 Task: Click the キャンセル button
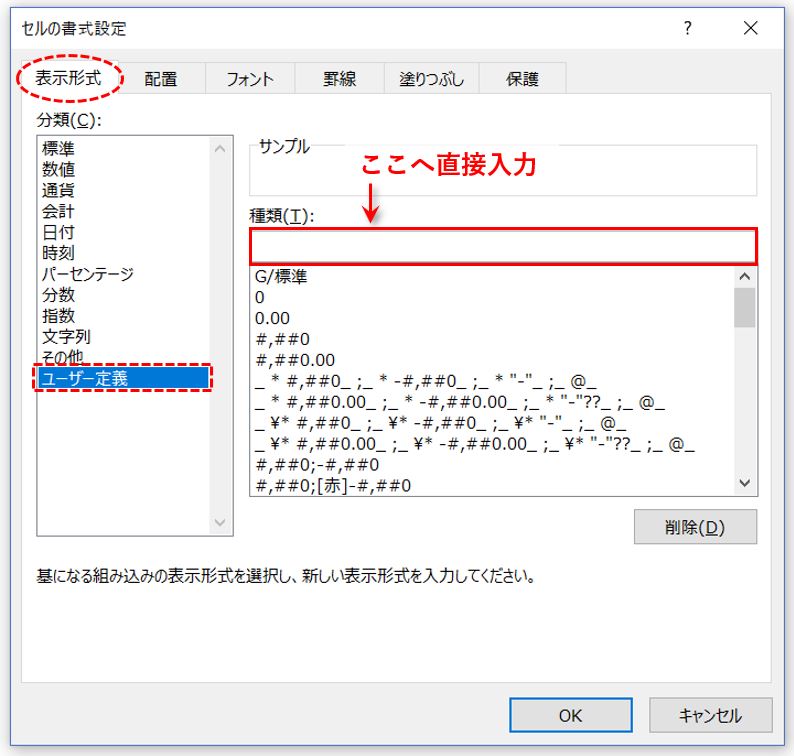[710, 715]
